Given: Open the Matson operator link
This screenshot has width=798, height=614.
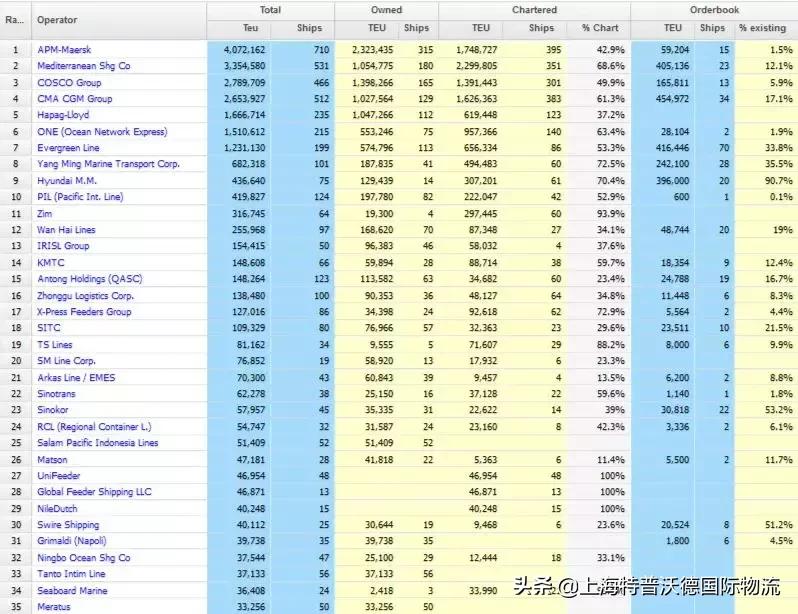Looking at the screenshot, I should pyautogui.click(x=52, y=460).
